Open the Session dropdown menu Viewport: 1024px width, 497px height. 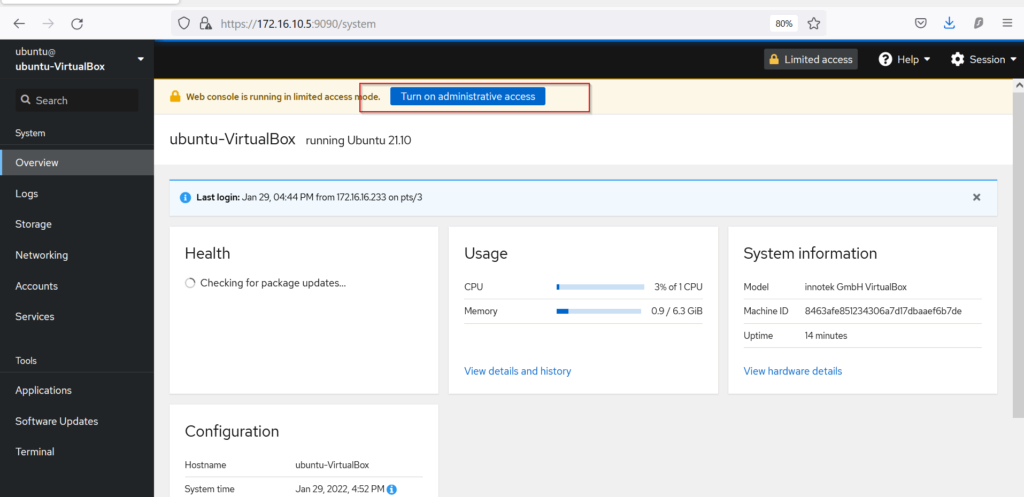(984, 59)
